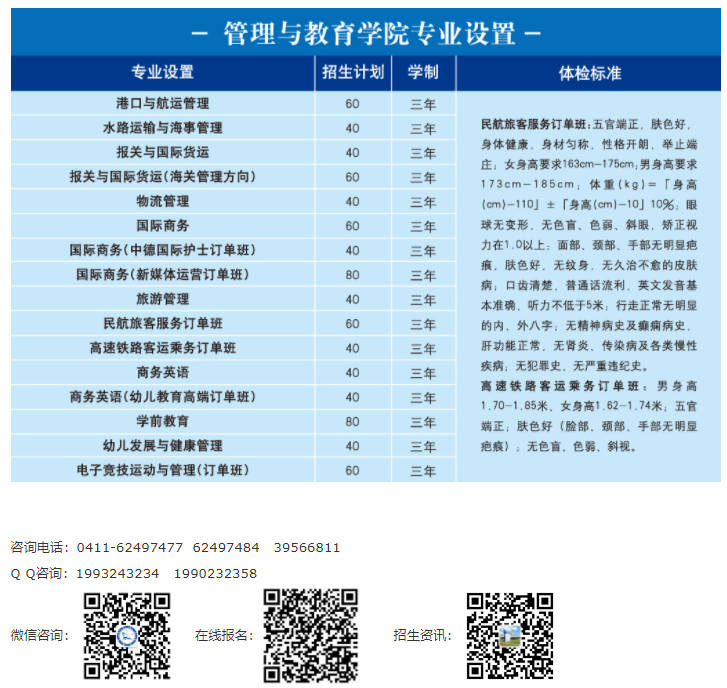Select the 电子竞技运动与管理(订单班) major
This screenshot has width=727, height=688.
(x=163, y=470)
